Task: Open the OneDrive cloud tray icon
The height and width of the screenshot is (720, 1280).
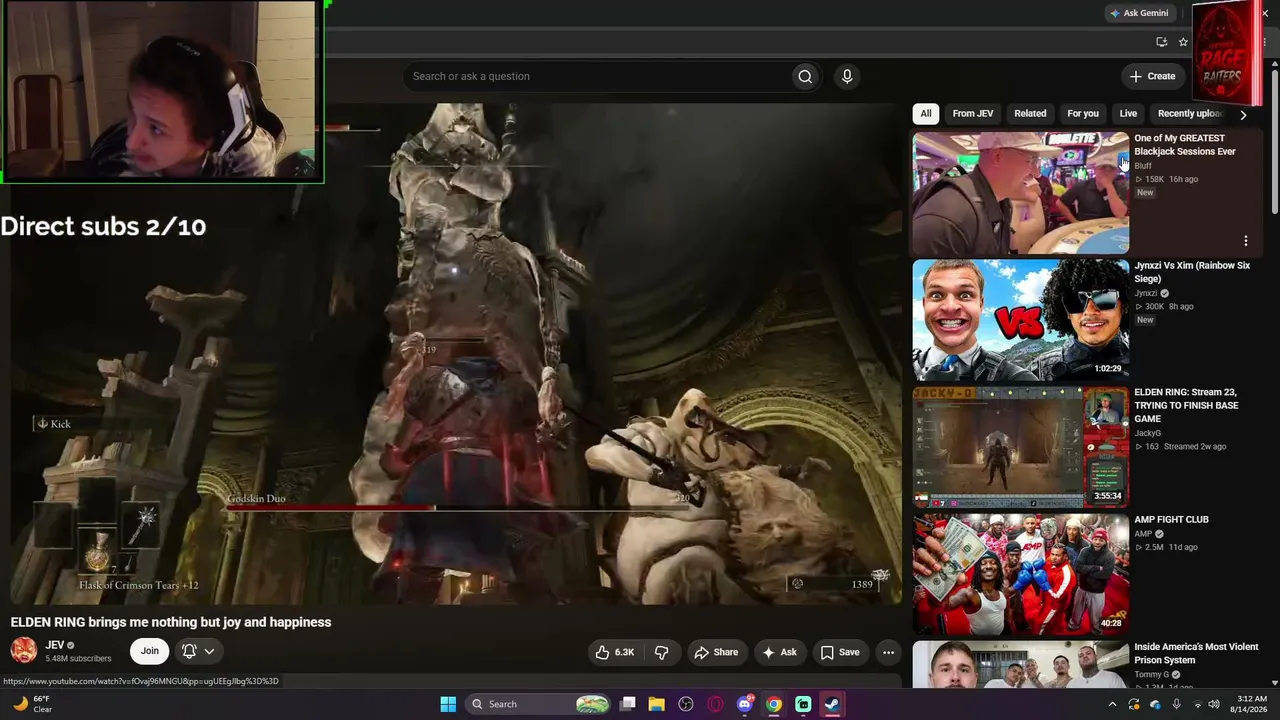Action: [x=1155, y=704]
